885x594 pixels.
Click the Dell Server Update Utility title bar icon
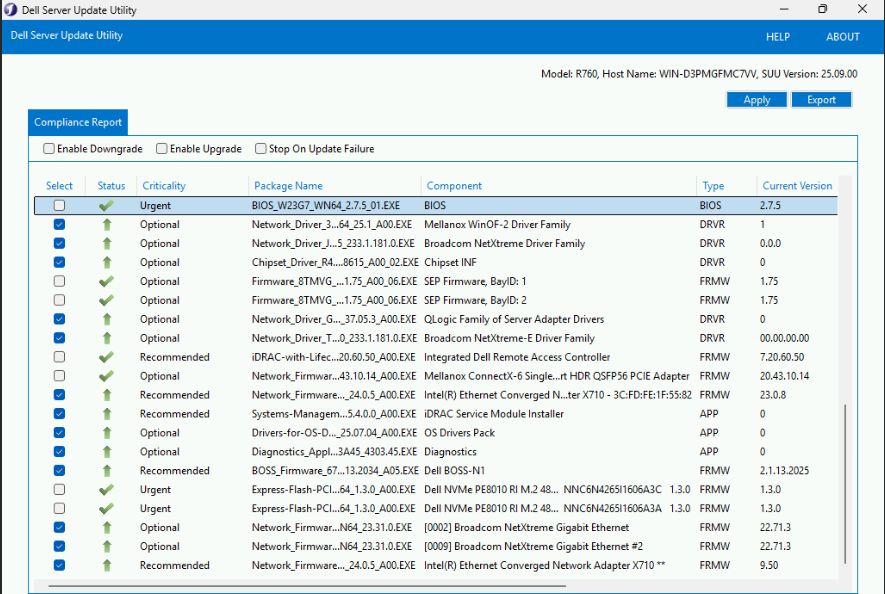11,10
